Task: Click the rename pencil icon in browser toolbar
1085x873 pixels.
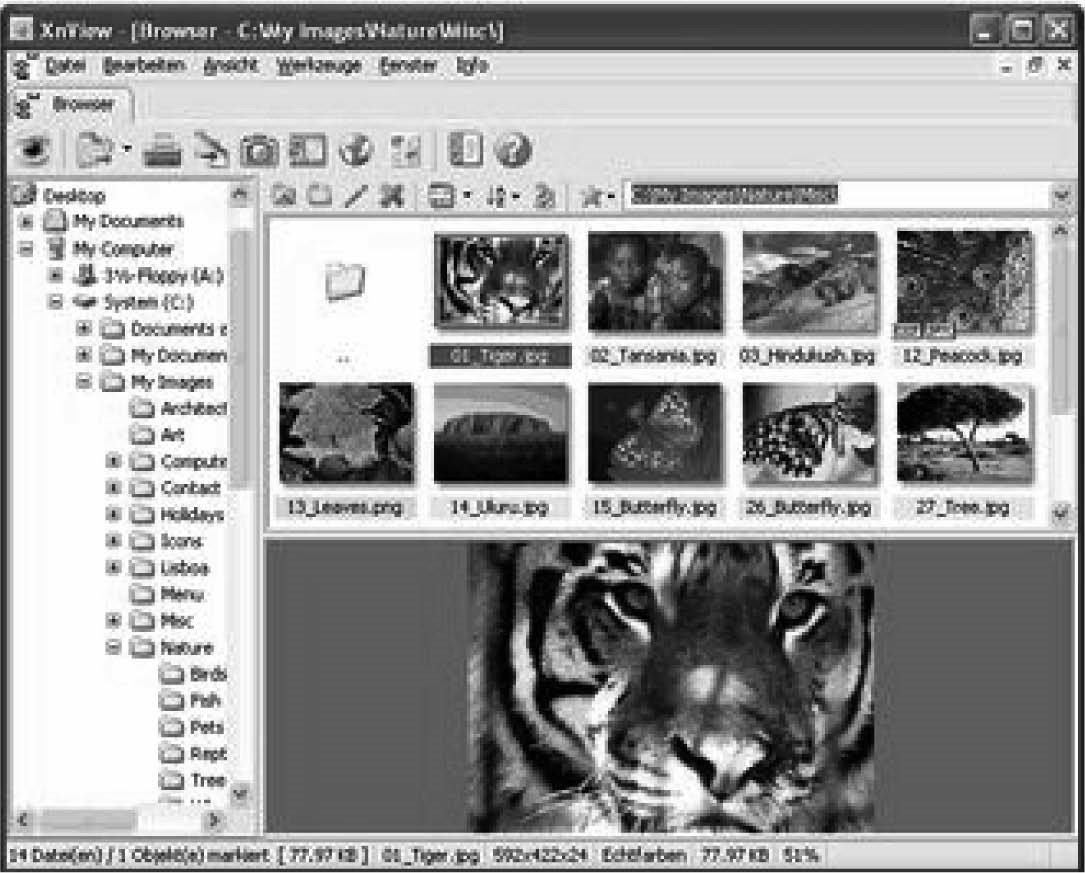Action: [x=356, y=196]
